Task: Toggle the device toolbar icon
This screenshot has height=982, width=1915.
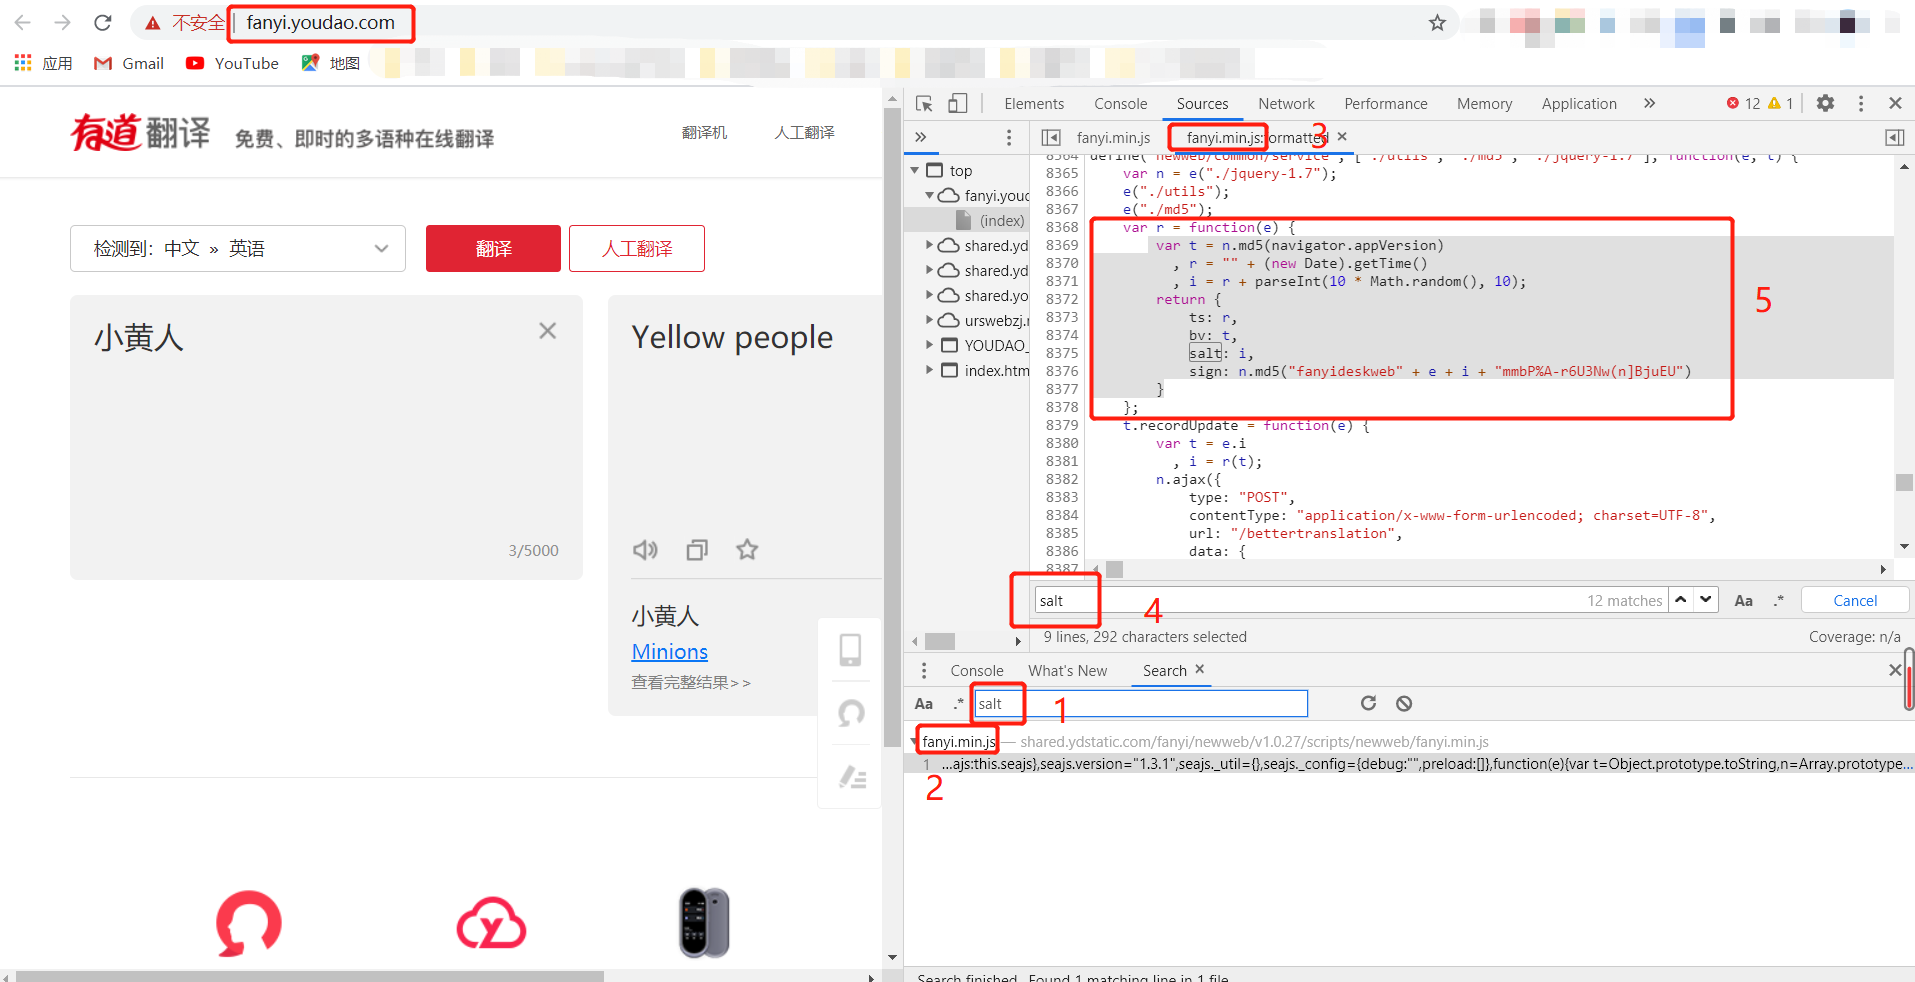Action: point(958,103)
